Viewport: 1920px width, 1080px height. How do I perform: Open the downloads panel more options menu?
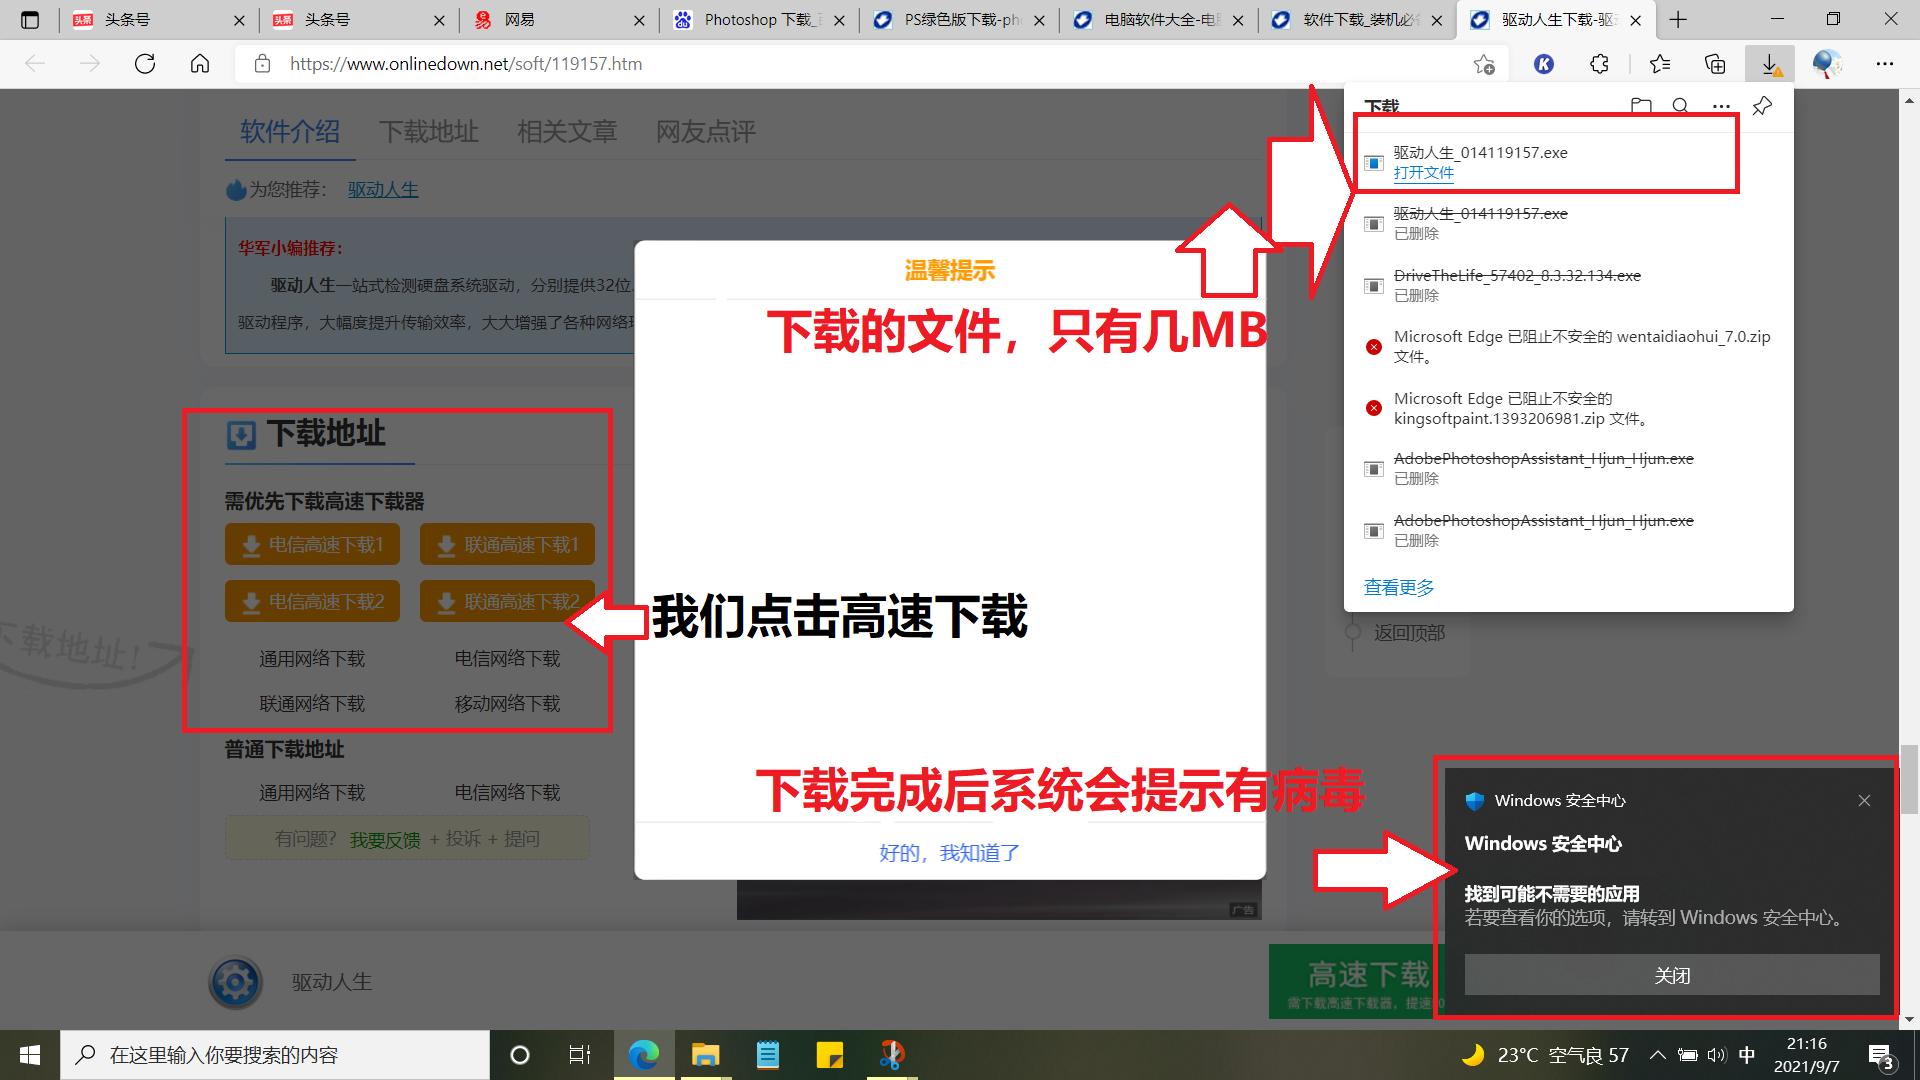1721,105
